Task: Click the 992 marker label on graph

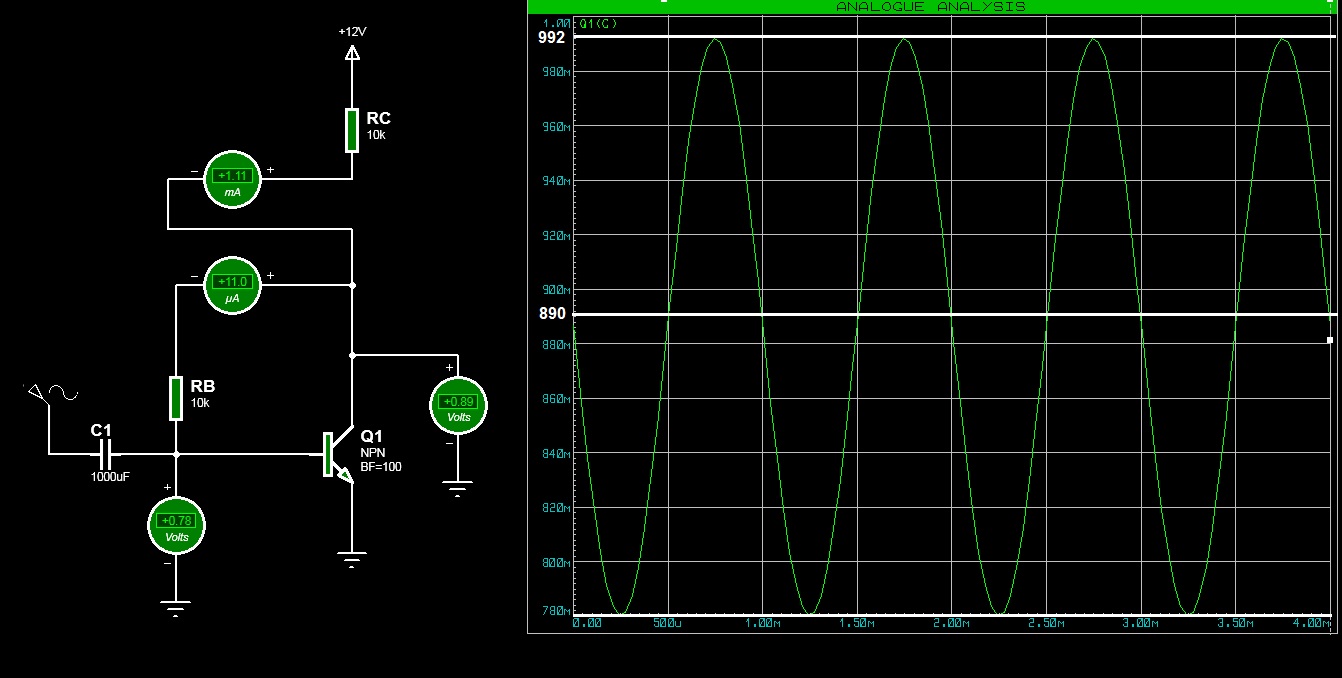Action: pyautogui.click(x=551, y=37)
